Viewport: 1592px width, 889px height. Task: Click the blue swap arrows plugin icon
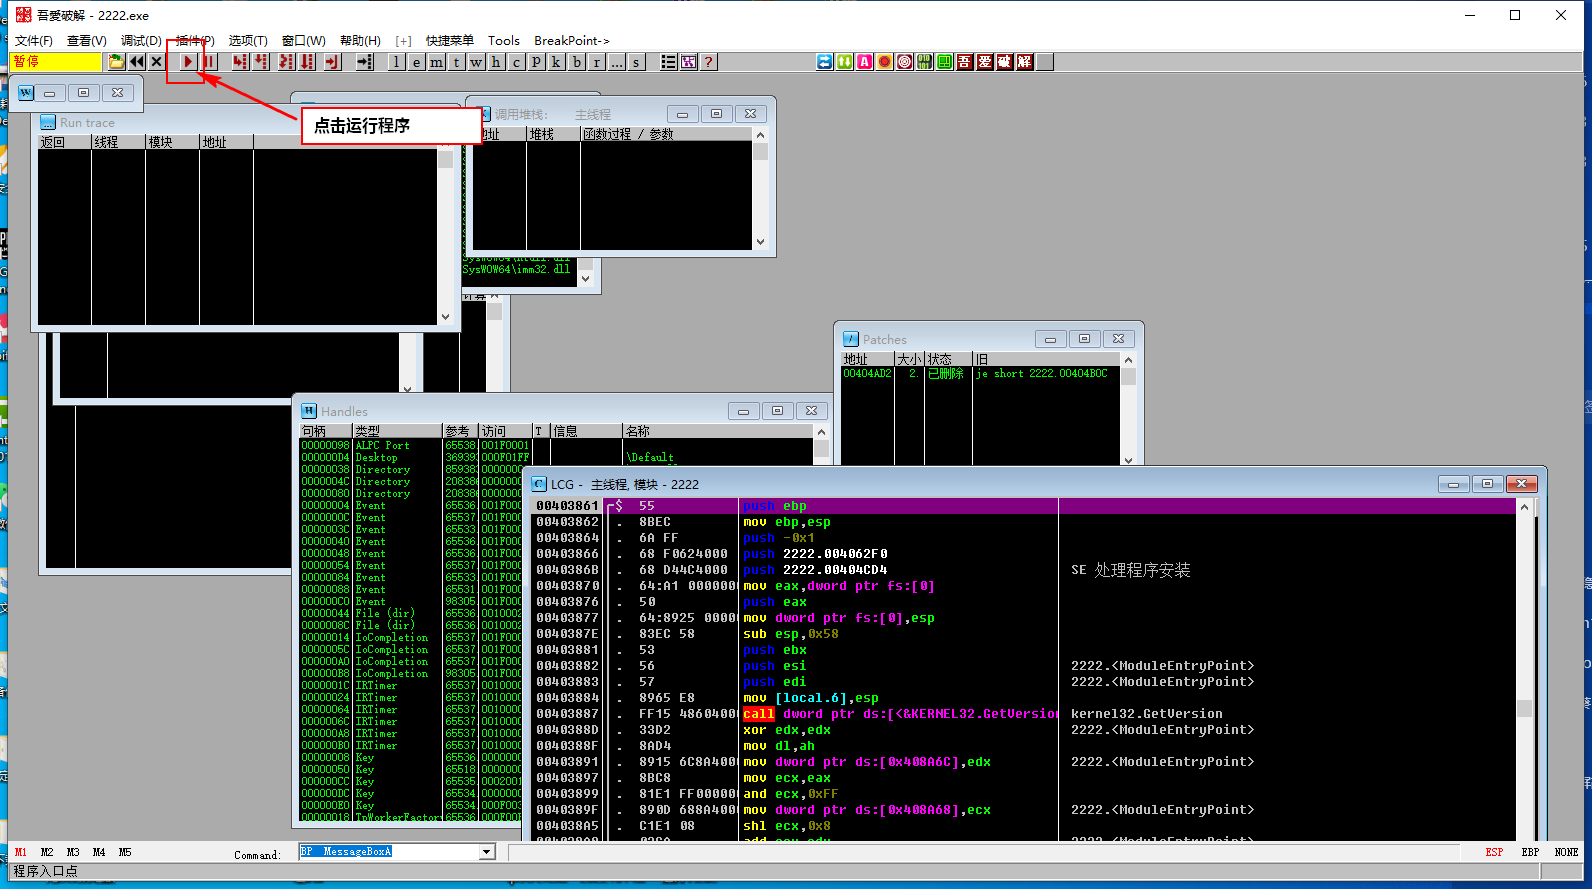825,62
